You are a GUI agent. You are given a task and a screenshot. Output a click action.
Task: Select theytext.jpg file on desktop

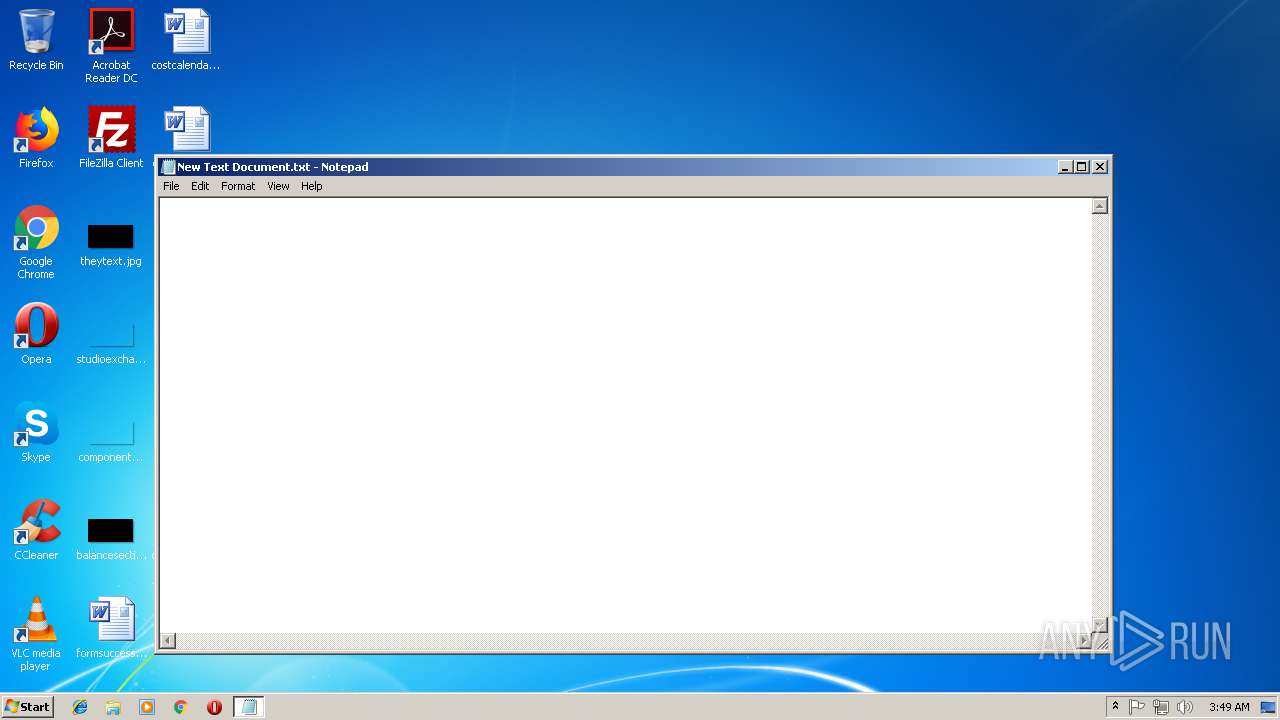(111, 244)
